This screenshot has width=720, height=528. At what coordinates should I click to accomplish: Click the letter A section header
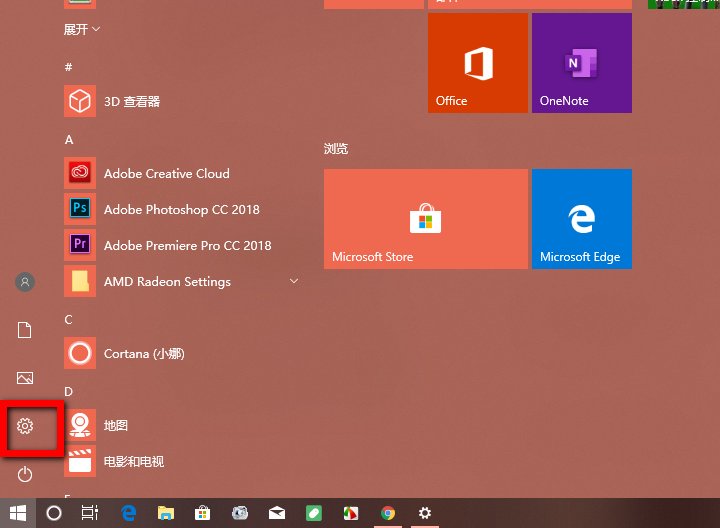click(69, 140)
